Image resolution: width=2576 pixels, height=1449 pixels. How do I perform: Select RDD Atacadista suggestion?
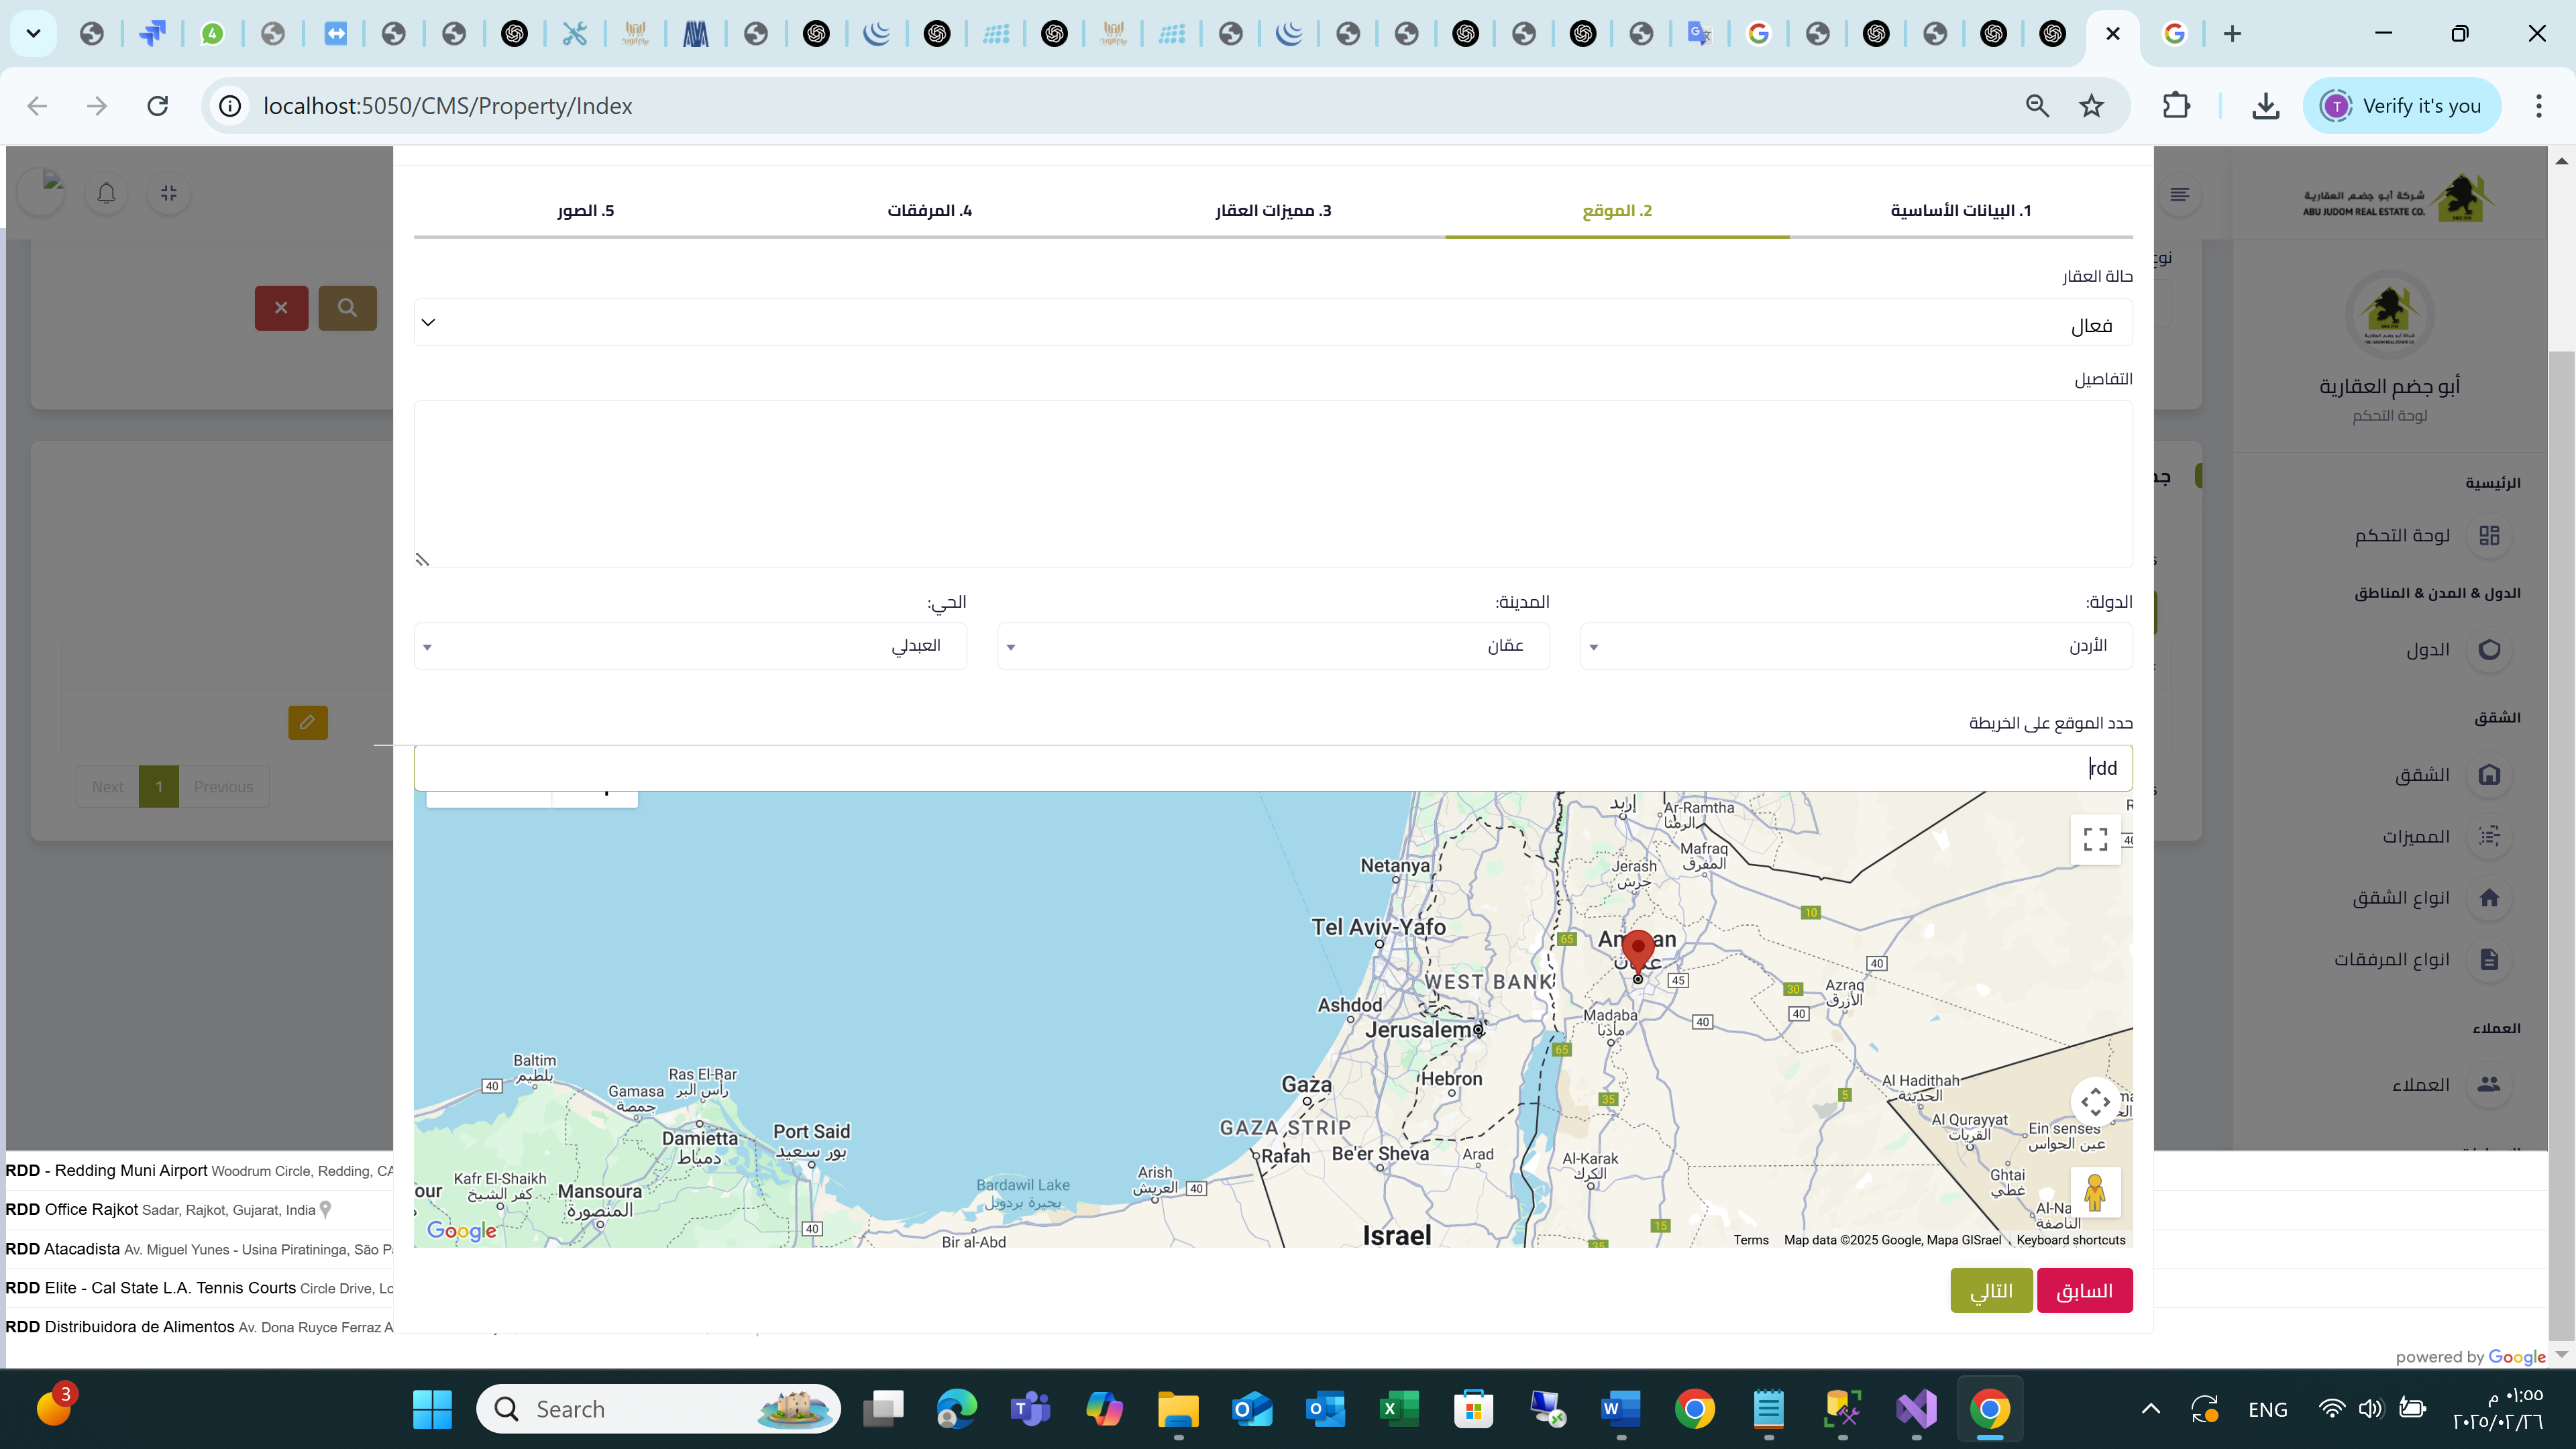coord(199,1249)
